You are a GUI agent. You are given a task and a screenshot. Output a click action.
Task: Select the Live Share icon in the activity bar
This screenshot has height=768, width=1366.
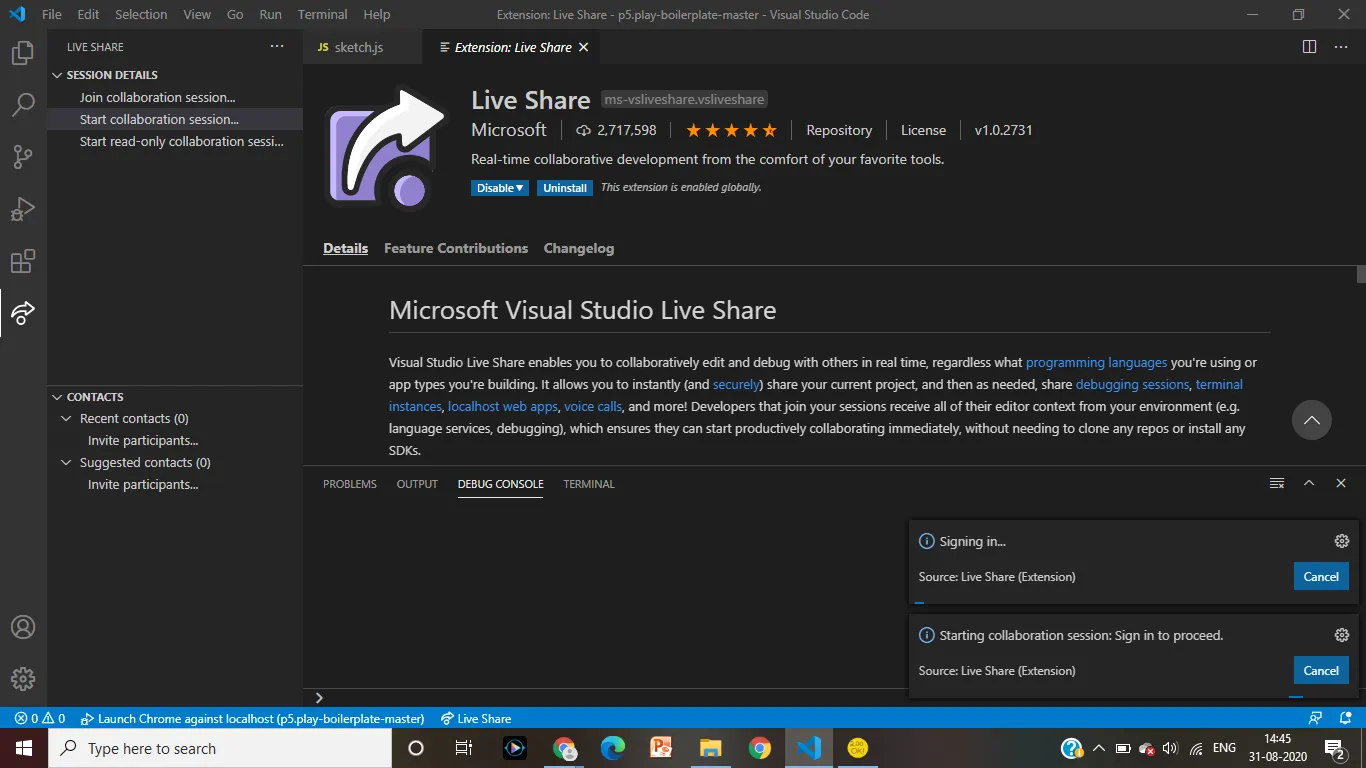point(22,313)
